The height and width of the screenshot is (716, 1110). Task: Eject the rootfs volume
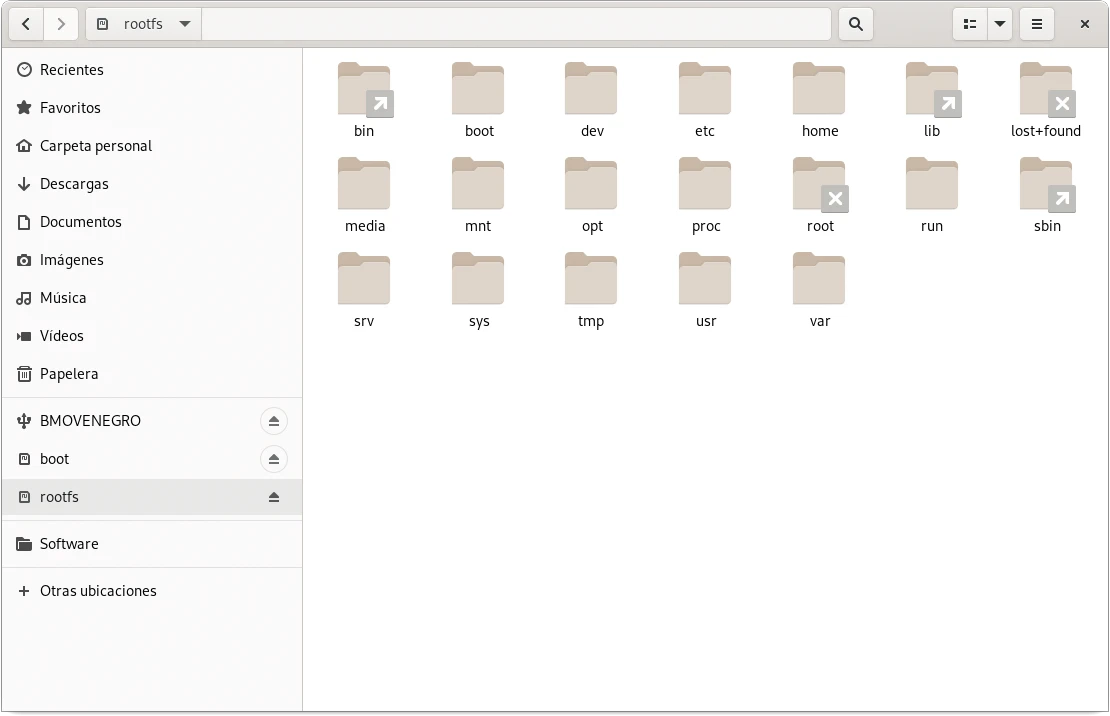(273, 497)
